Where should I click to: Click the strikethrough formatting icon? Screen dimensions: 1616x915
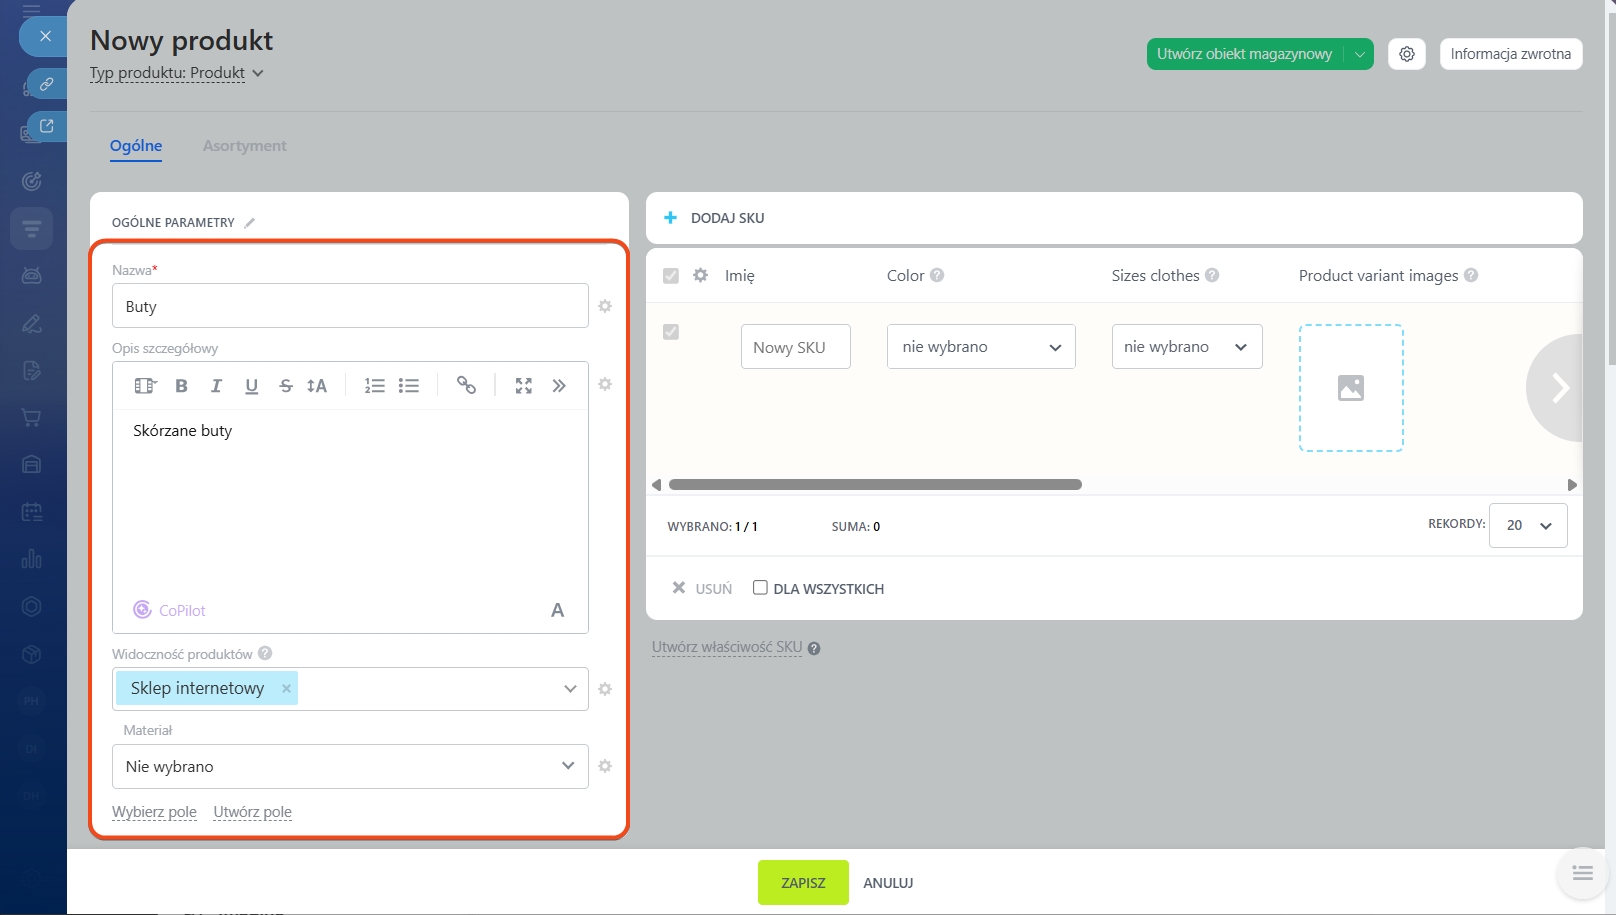point(286,386)
